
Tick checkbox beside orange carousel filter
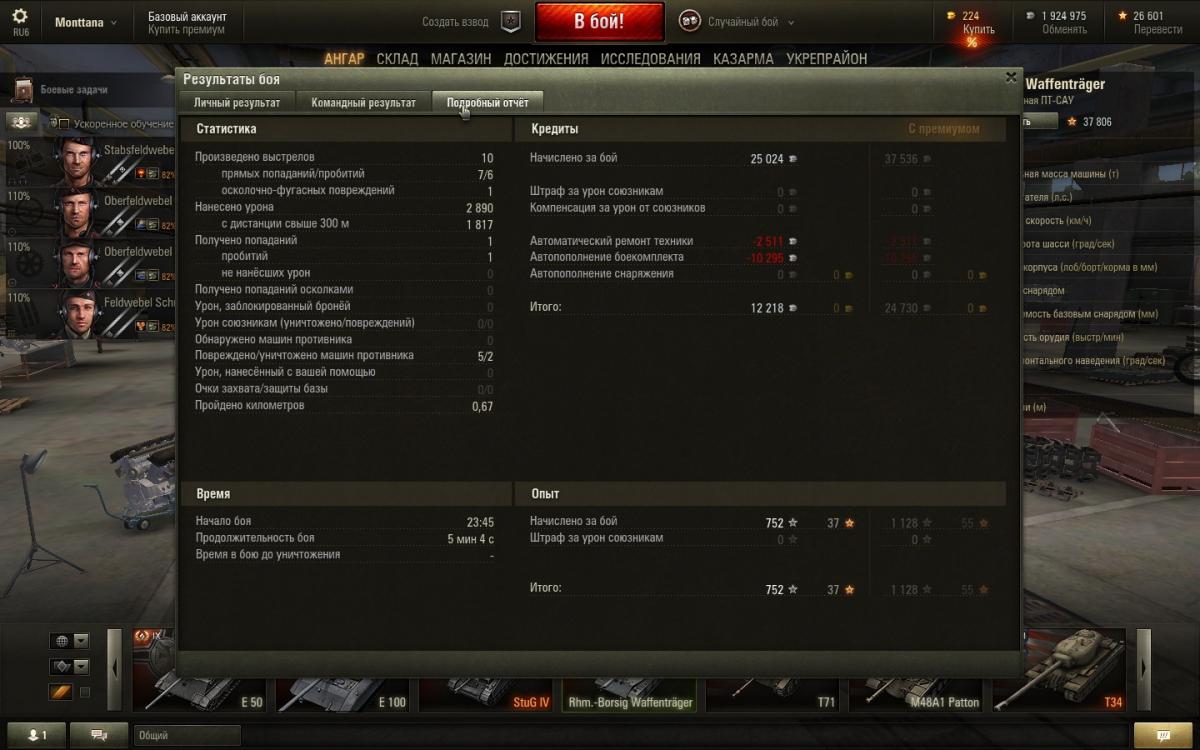coord(84,692)
